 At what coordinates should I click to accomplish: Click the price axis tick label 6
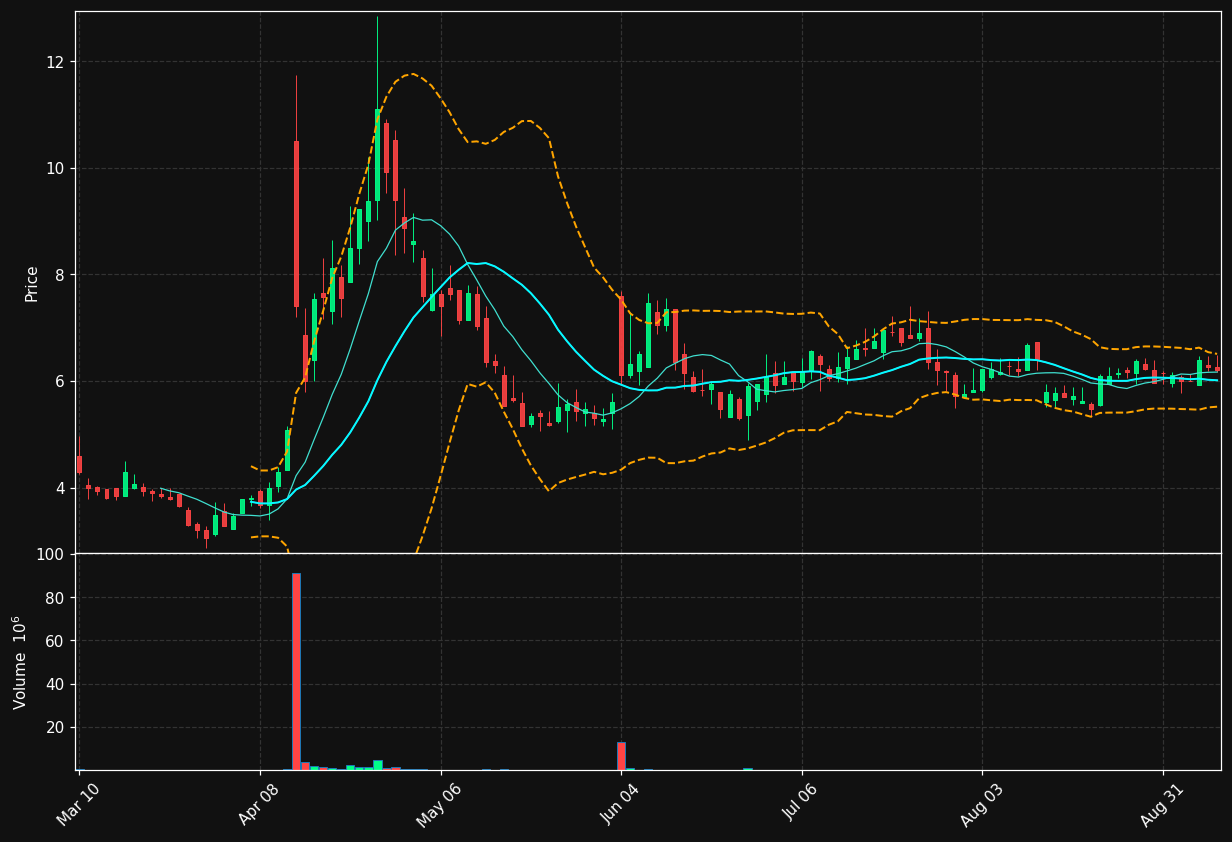pos(59,381)
